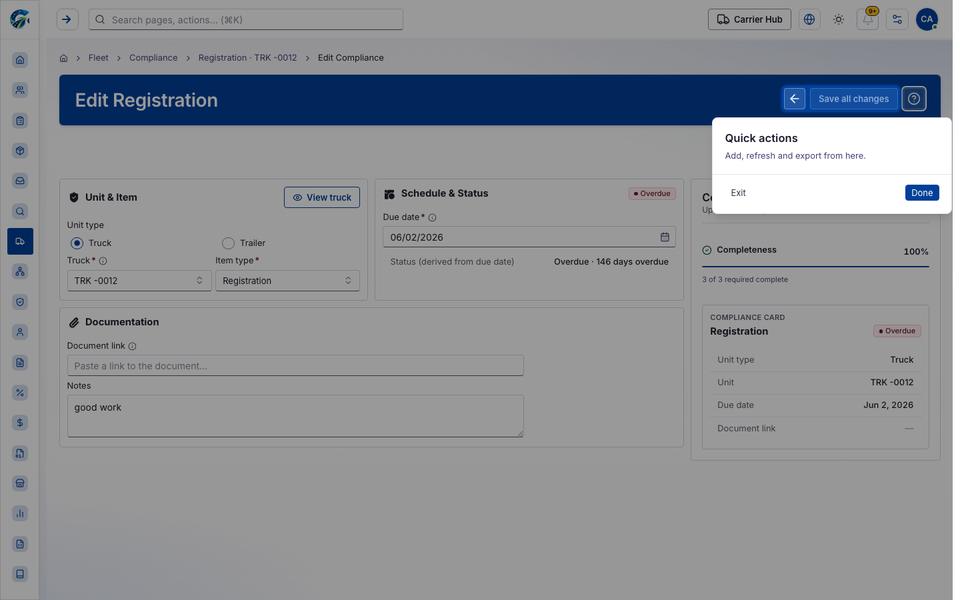This screenshot has height=600, width=960.
Task: Open the notifications bell with 9+ badge
Action: pos(868,20)
